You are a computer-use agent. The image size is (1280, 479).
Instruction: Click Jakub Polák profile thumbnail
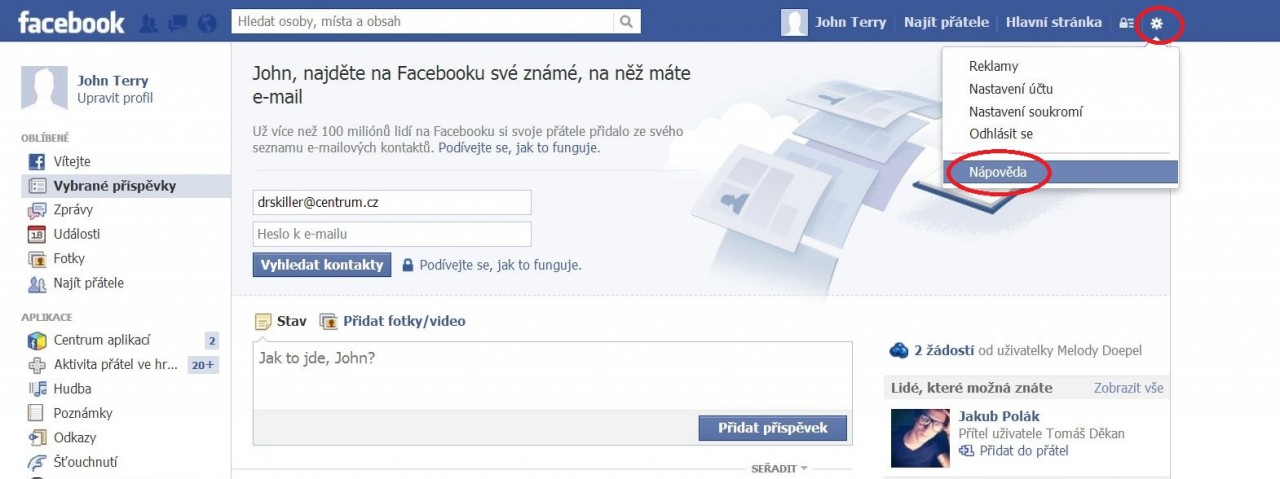pos(920,437)
